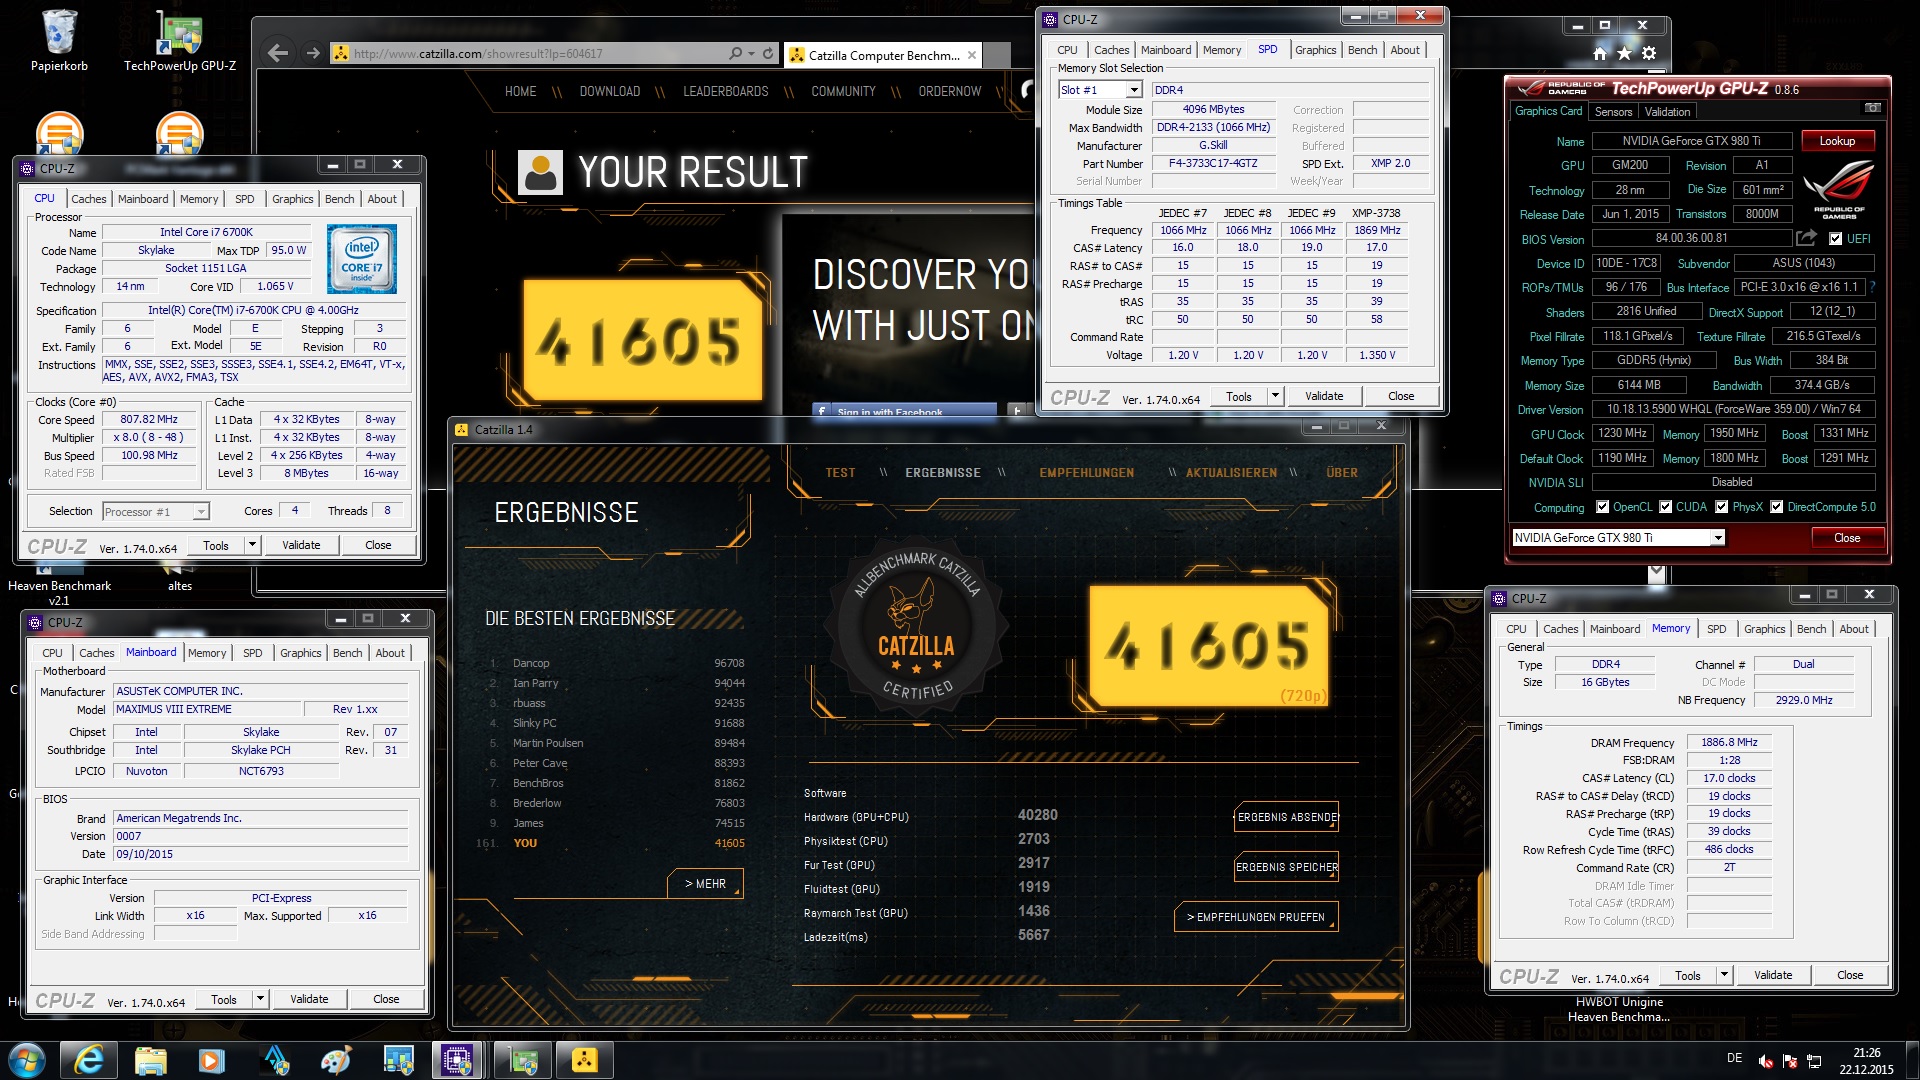Toggle the PhysX checkbox

[x=1722, y=507]
